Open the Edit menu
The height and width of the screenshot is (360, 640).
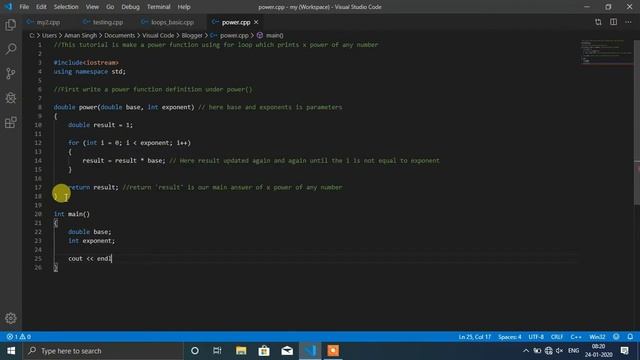[x=41, y=7]
